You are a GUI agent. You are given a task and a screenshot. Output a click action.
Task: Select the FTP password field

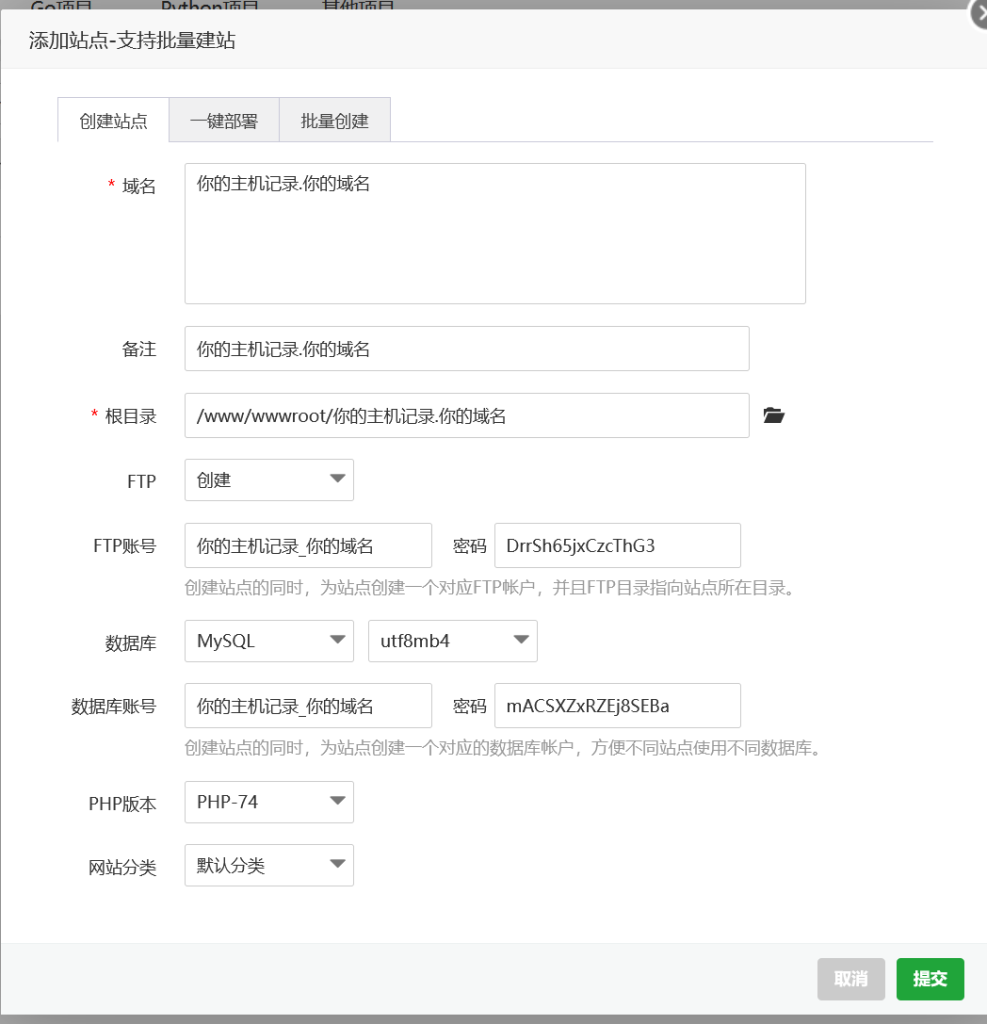(617, 546)
